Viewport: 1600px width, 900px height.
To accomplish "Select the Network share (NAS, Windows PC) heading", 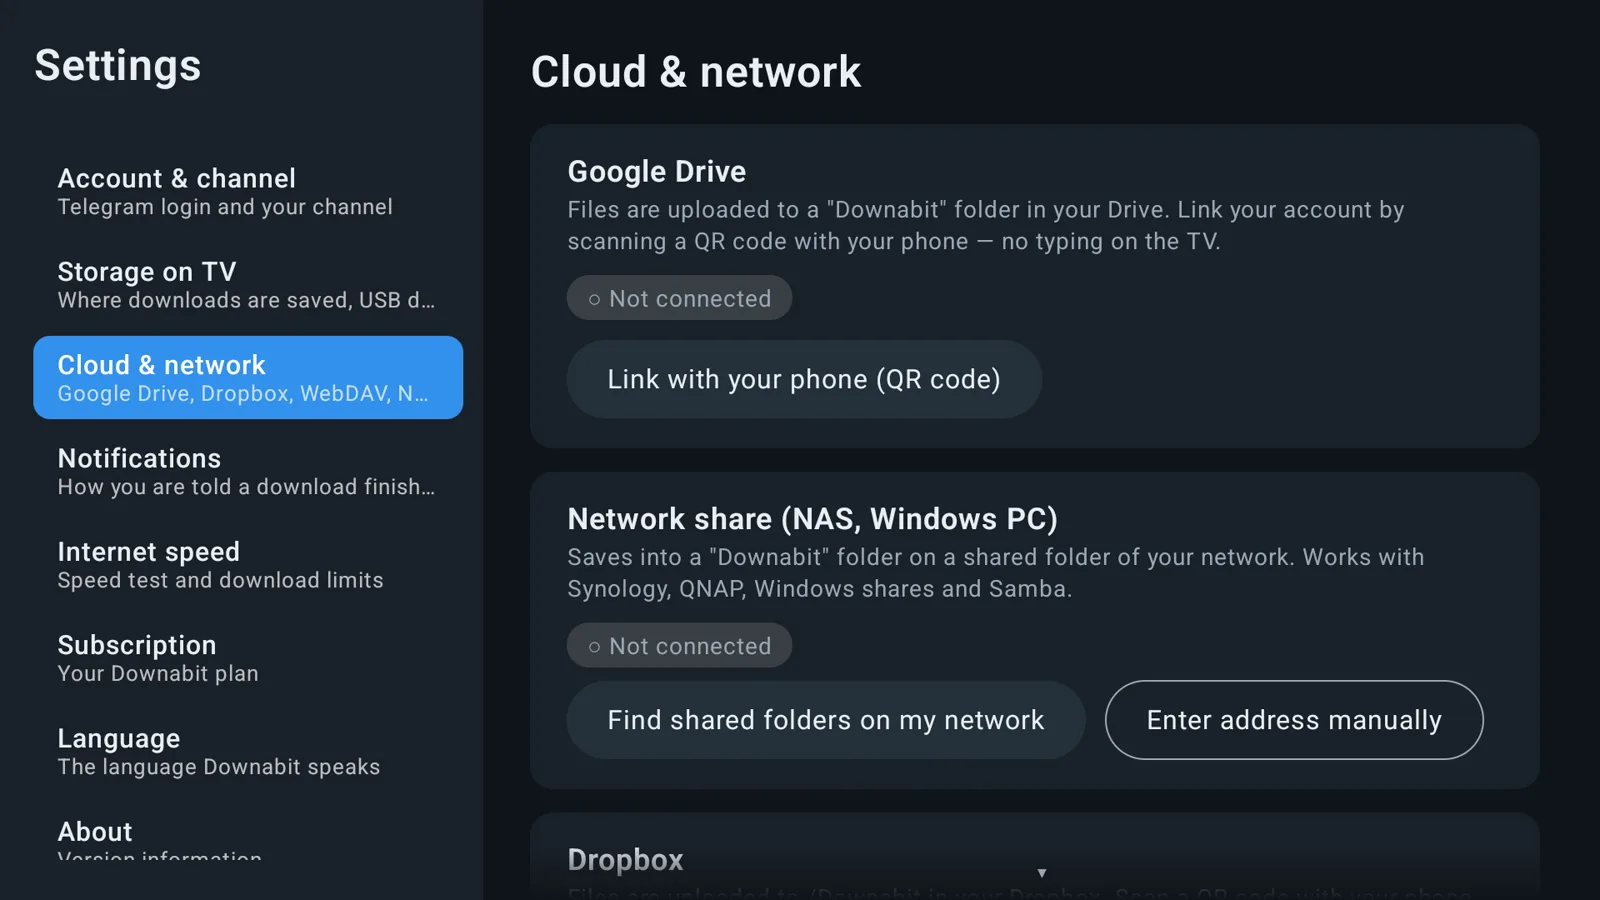I will click(x=812, y=519).
